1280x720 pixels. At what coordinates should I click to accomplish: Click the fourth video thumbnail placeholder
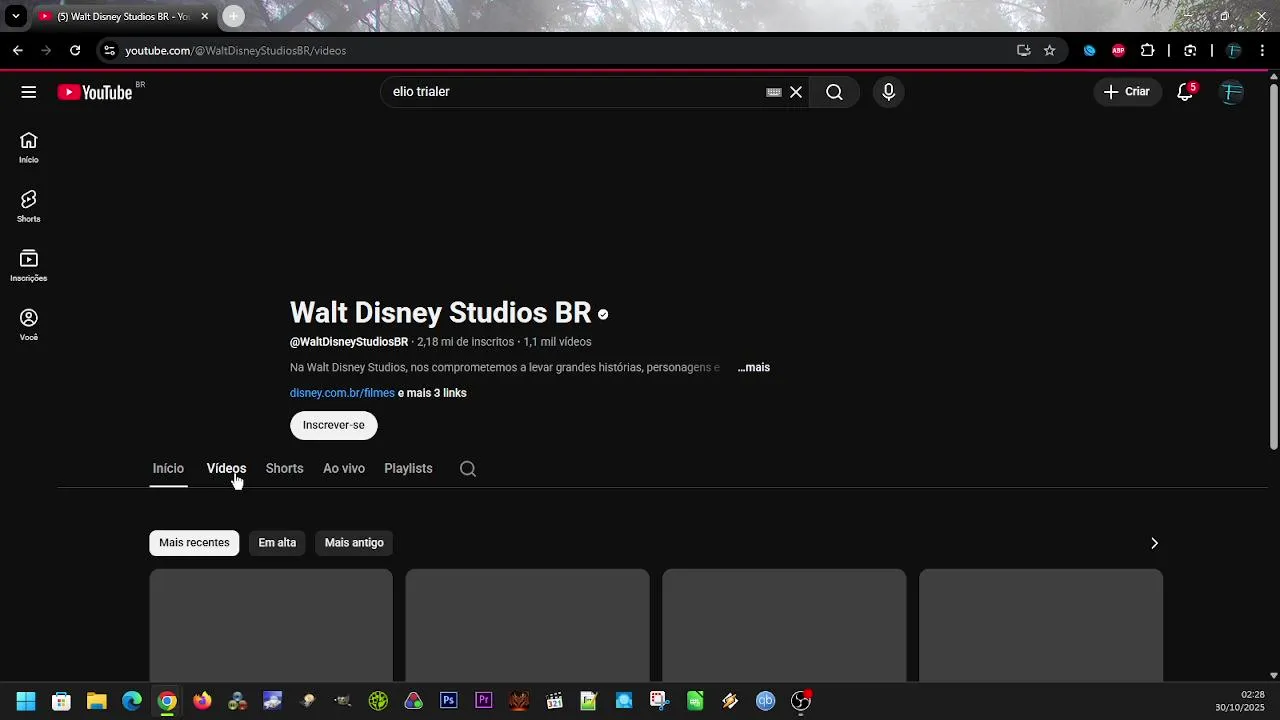click(x=1041, y=625)
